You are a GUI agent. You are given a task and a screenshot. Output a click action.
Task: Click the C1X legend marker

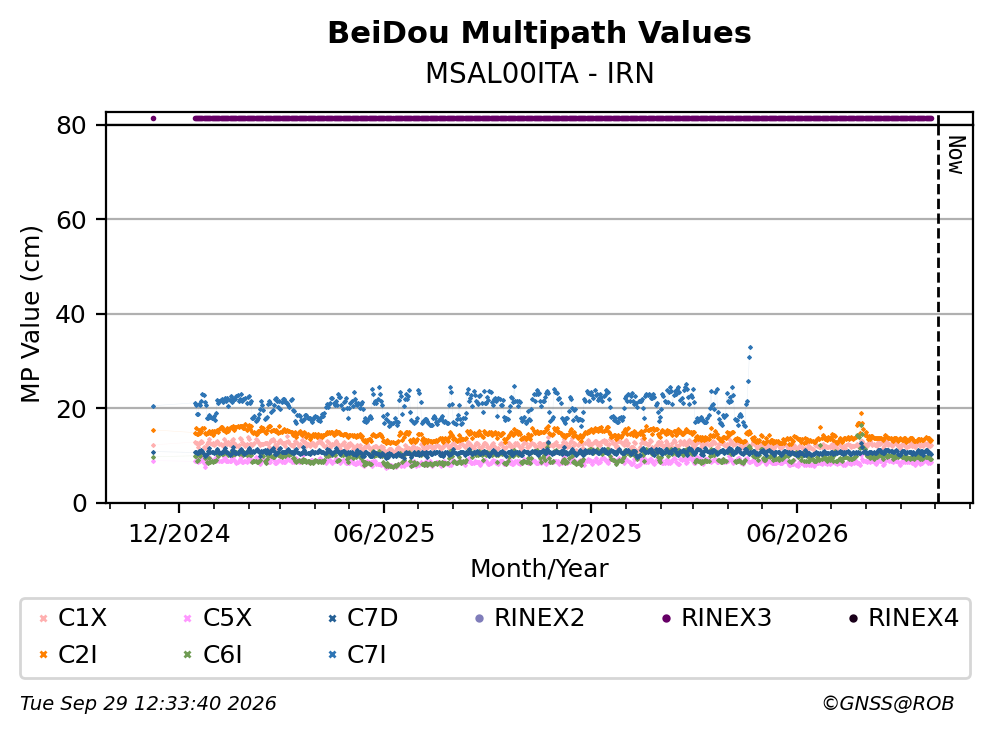pos(44,618)
